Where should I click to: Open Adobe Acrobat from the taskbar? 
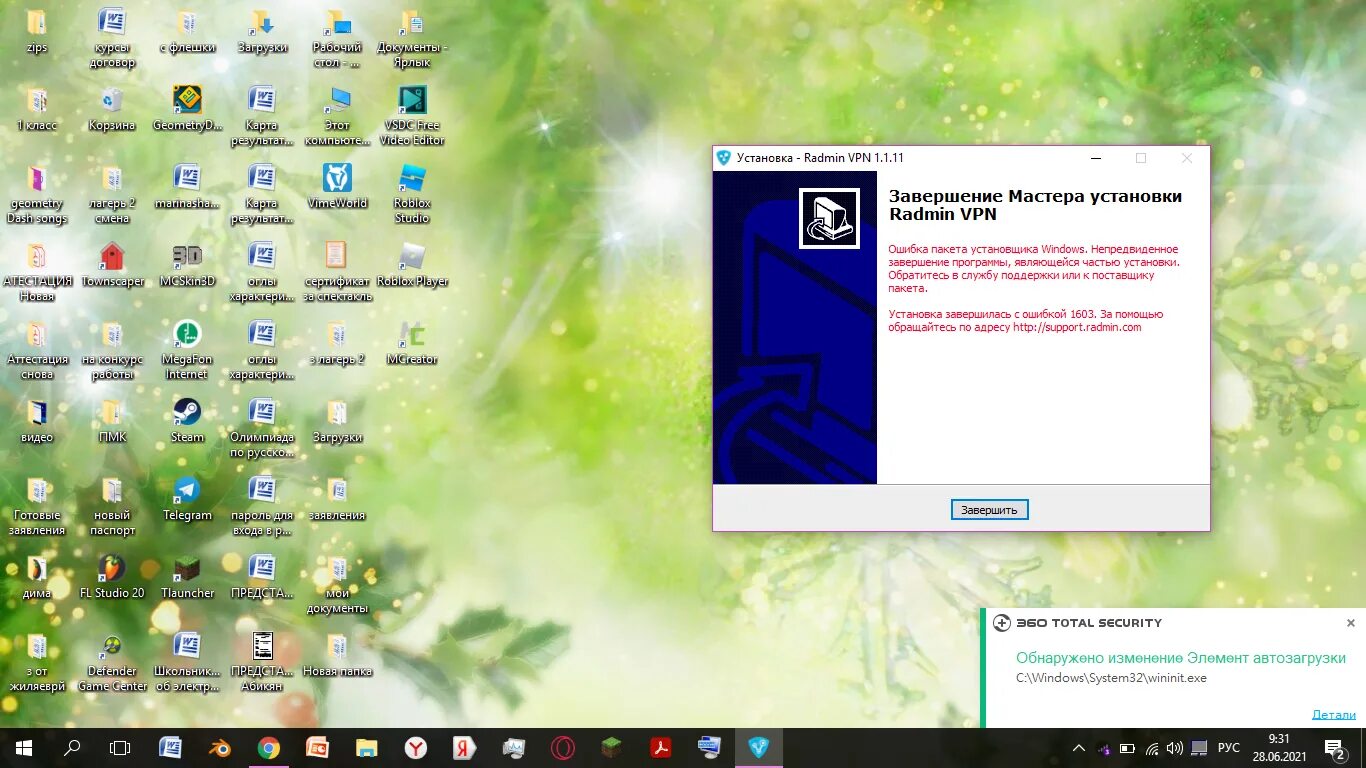click(x=661, y=748)
